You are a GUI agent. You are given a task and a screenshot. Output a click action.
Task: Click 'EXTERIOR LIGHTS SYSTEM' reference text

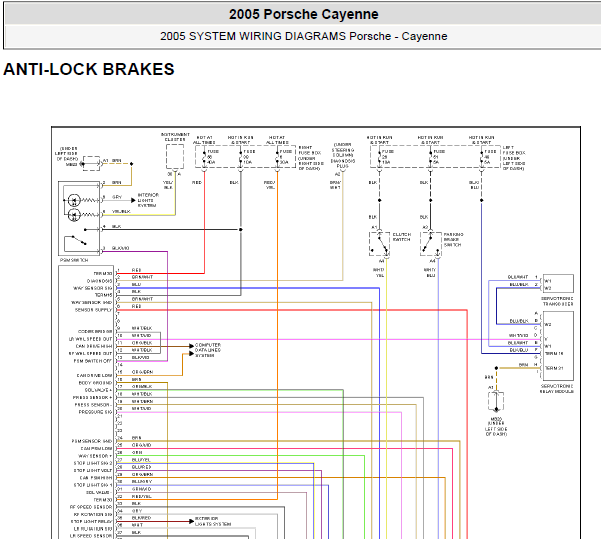click(213, 521)
